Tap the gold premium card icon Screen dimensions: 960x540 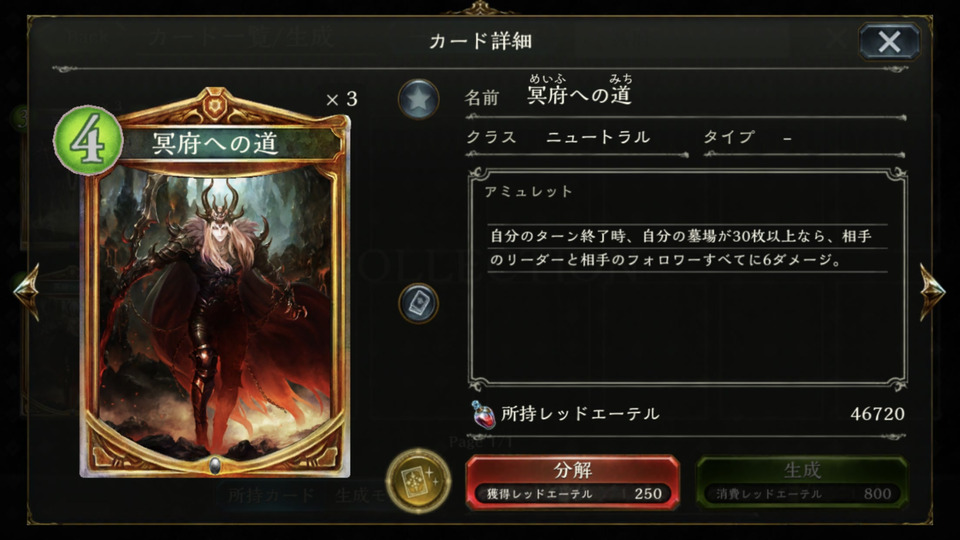tap(419, 481)
